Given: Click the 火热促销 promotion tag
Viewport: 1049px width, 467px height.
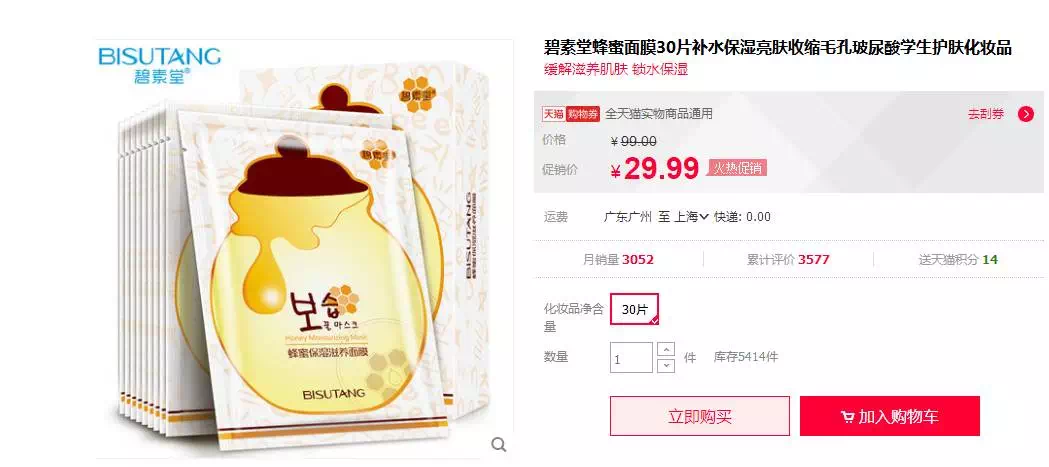Looking at the screenshot, I should pos(737,168).
